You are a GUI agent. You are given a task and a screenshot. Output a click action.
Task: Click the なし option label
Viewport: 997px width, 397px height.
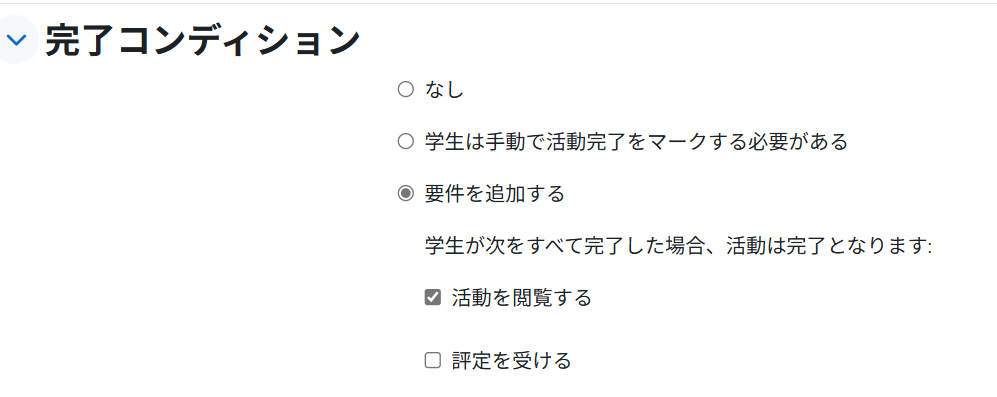click(444, 90)
